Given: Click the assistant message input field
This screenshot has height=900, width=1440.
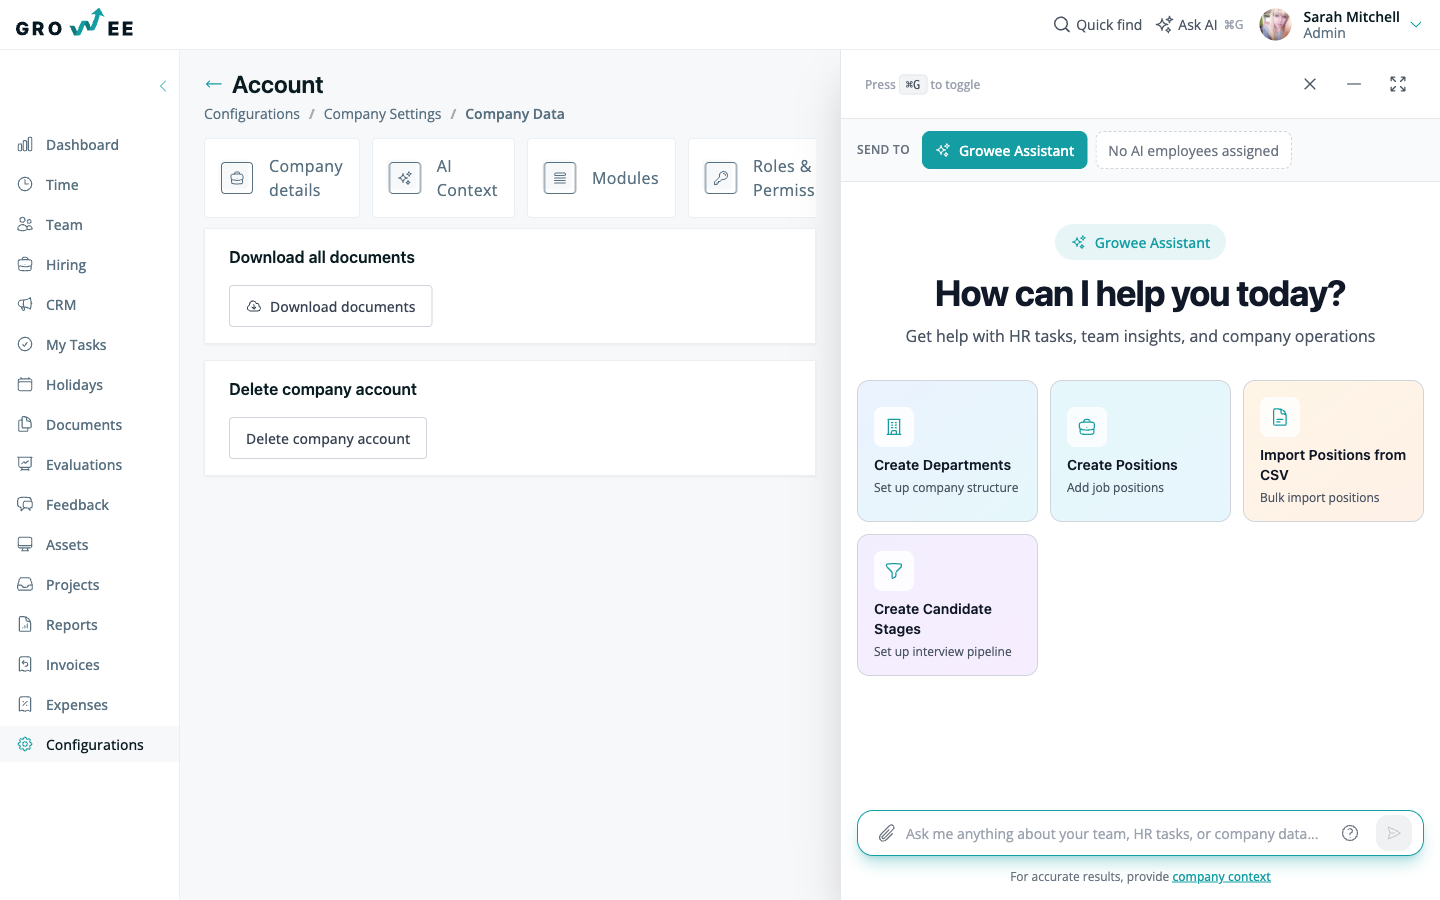Looking at the screenshot, I should 1112,834.
